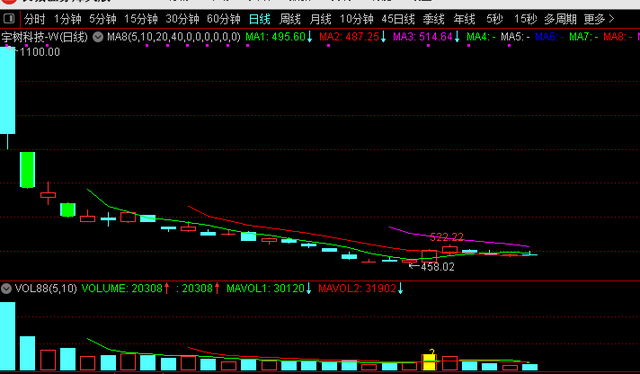Select the large green candlestick on the chart

coord(27,169)
